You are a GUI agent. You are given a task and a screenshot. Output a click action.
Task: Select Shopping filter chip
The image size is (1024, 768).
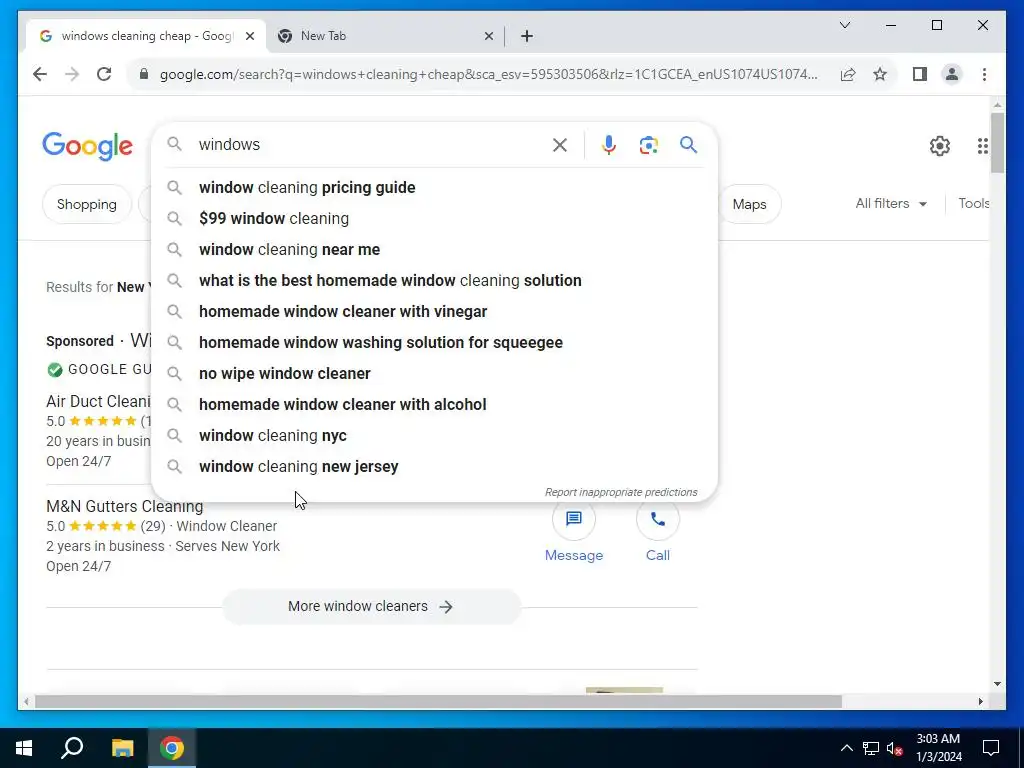pyautogui.click(x=86, y=204)
